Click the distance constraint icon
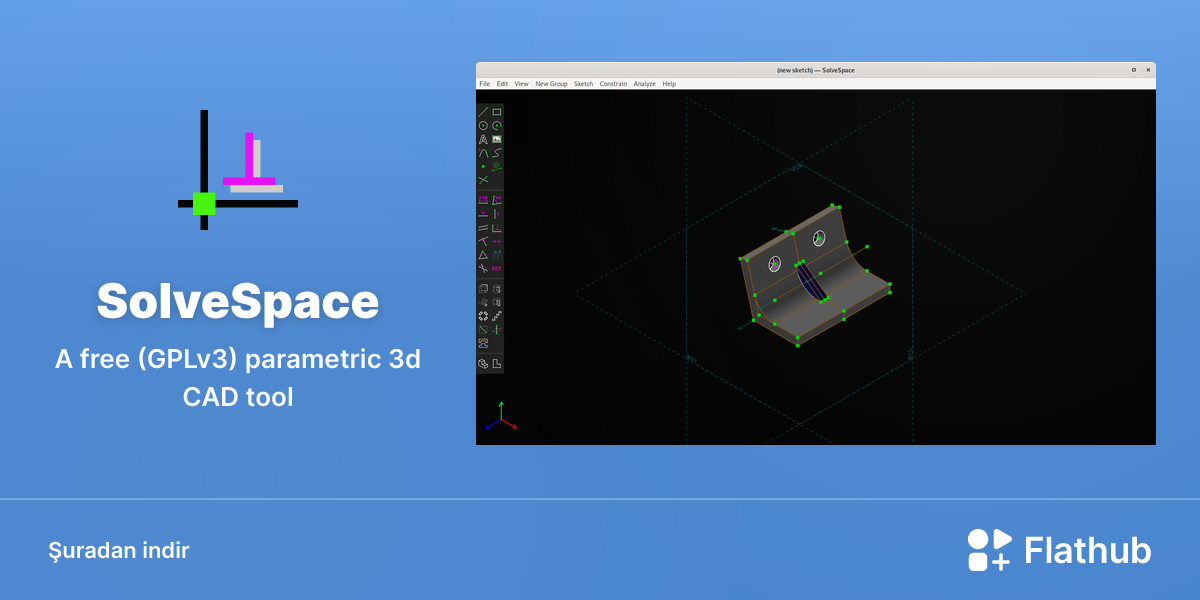This screenshot has width=1200, height=600. coord(483,199)
